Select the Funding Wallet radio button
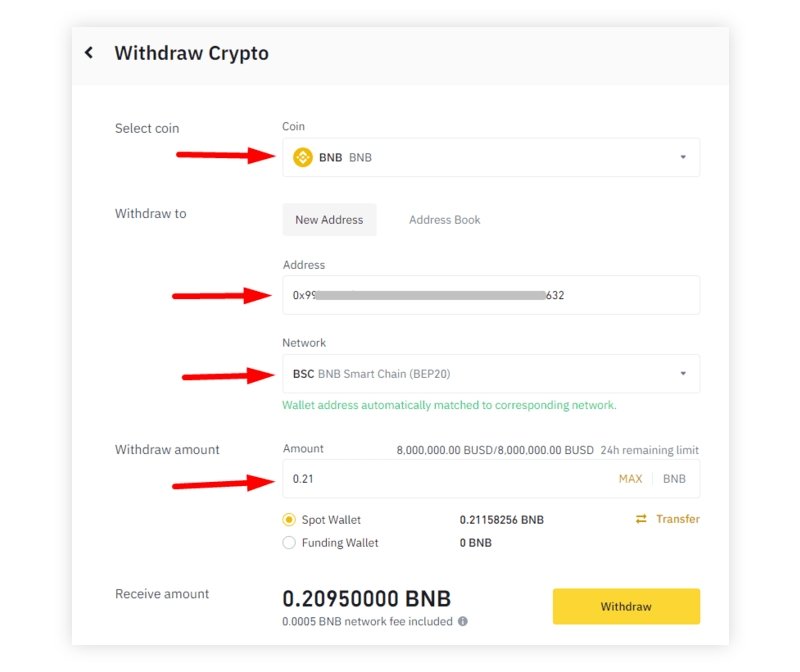Viewport: 800px width, 672px height. click(x=289, y=542)
